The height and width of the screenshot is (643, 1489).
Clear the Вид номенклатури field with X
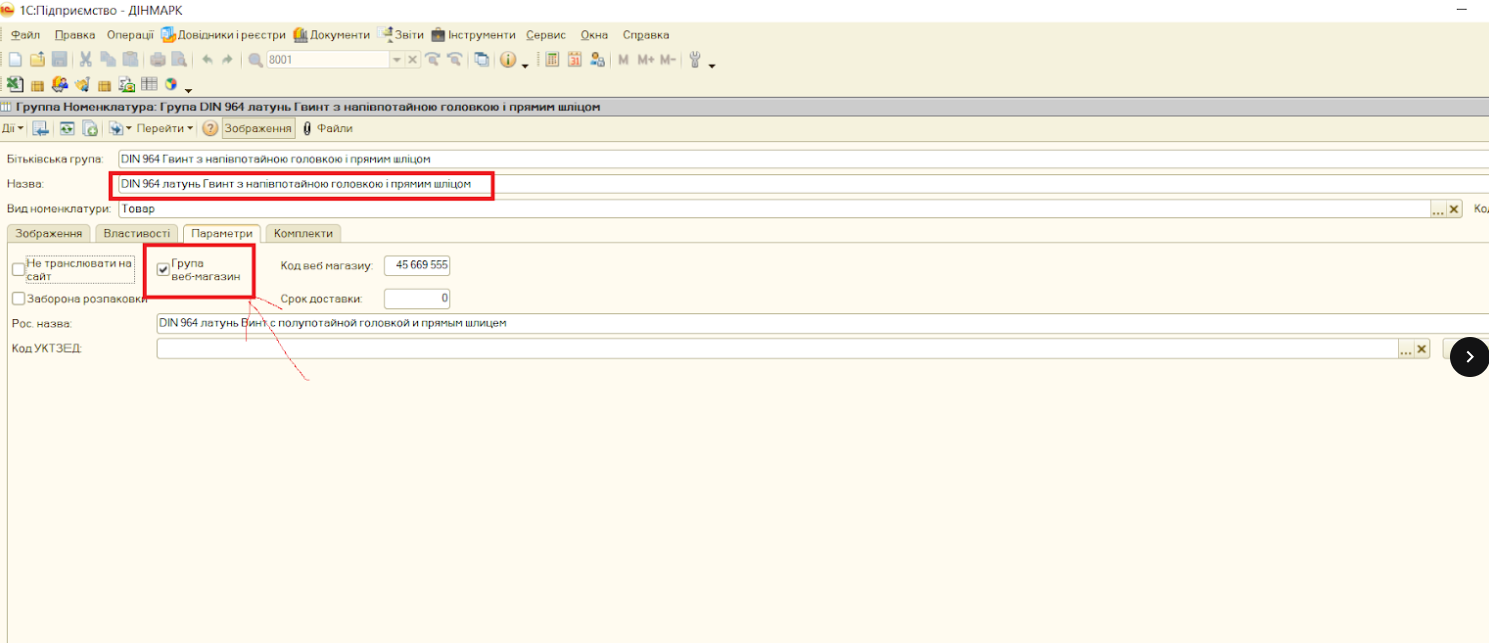coord(1454,209)
